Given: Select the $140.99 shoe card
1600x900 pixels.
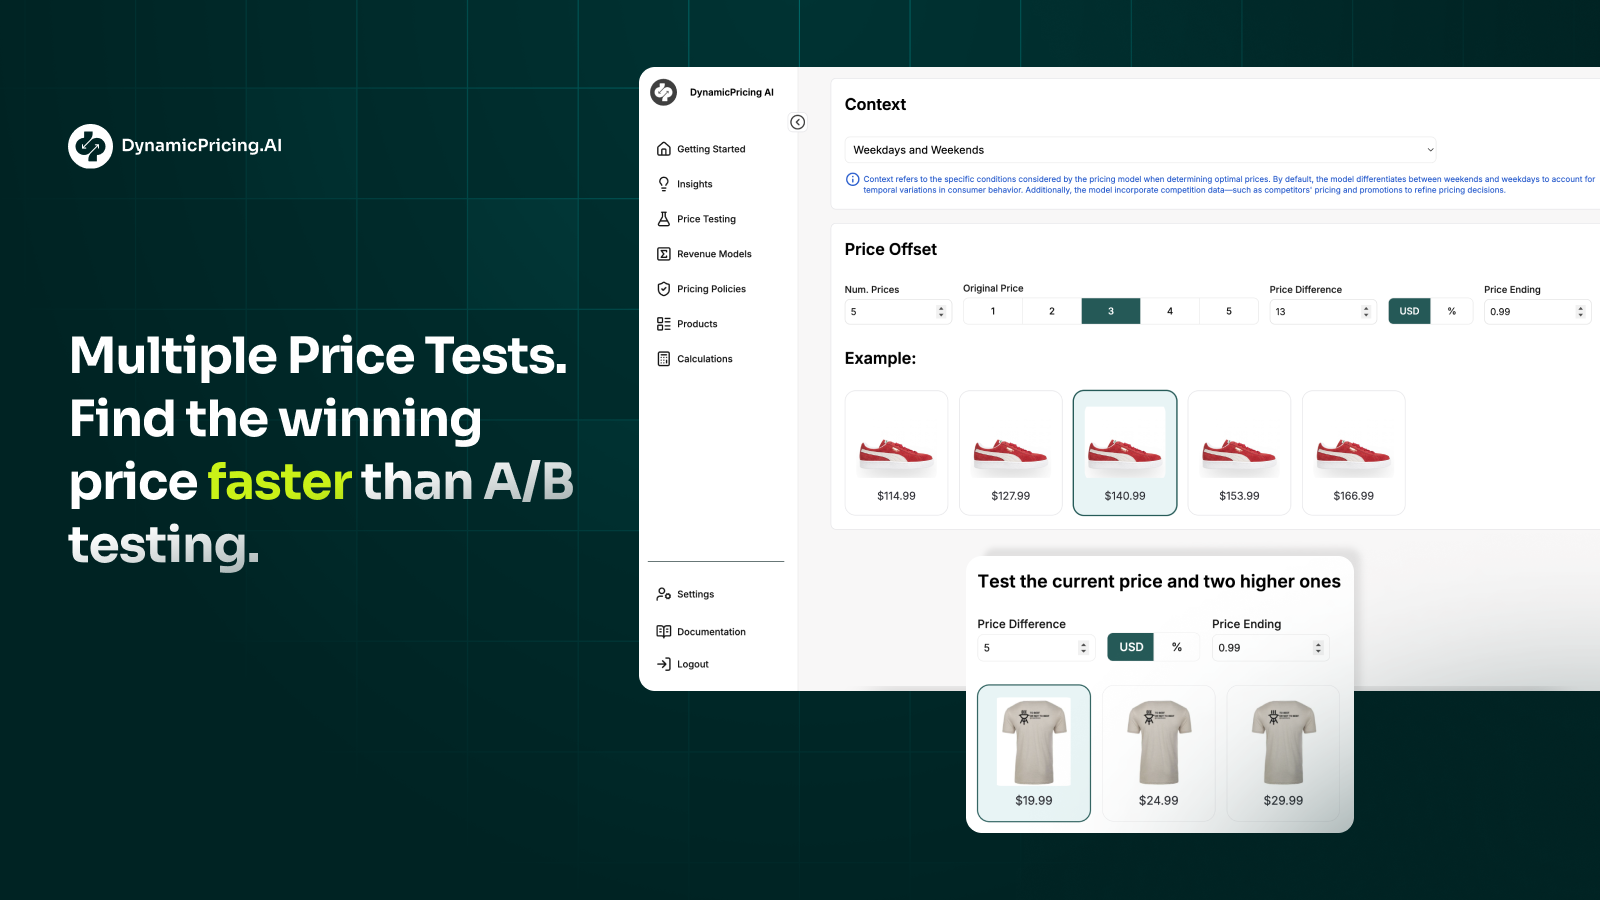Looking at the screenshot, I should coord(1125,453).
